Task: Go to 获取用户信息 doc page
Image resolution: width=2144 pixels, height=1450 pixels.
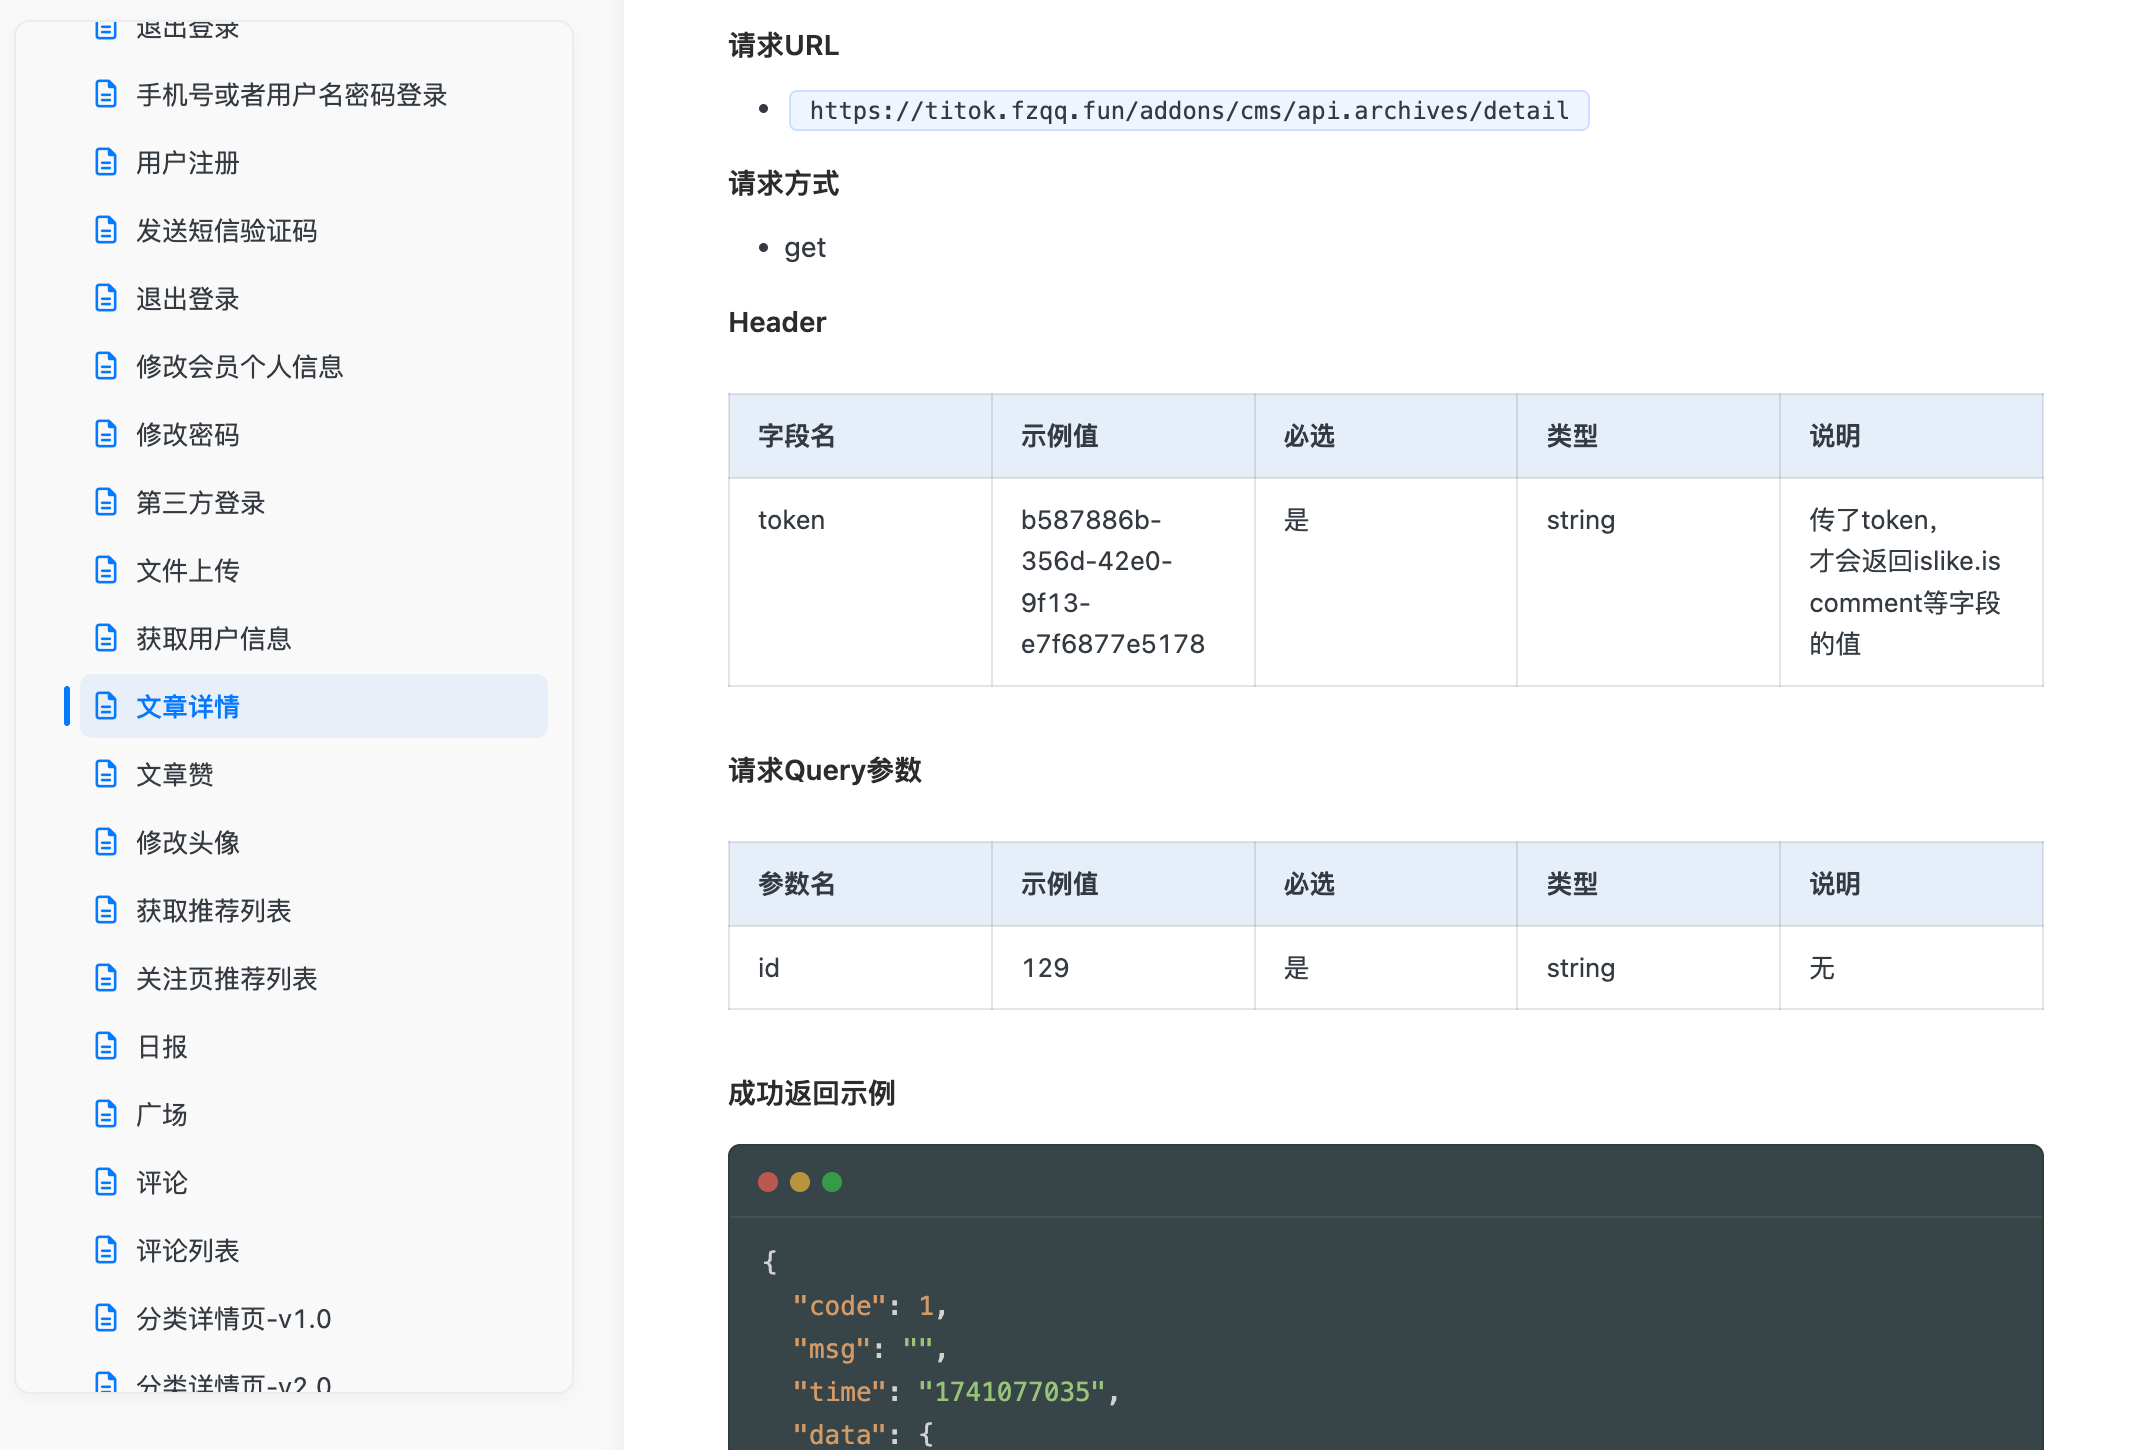Action: (213, 639)
